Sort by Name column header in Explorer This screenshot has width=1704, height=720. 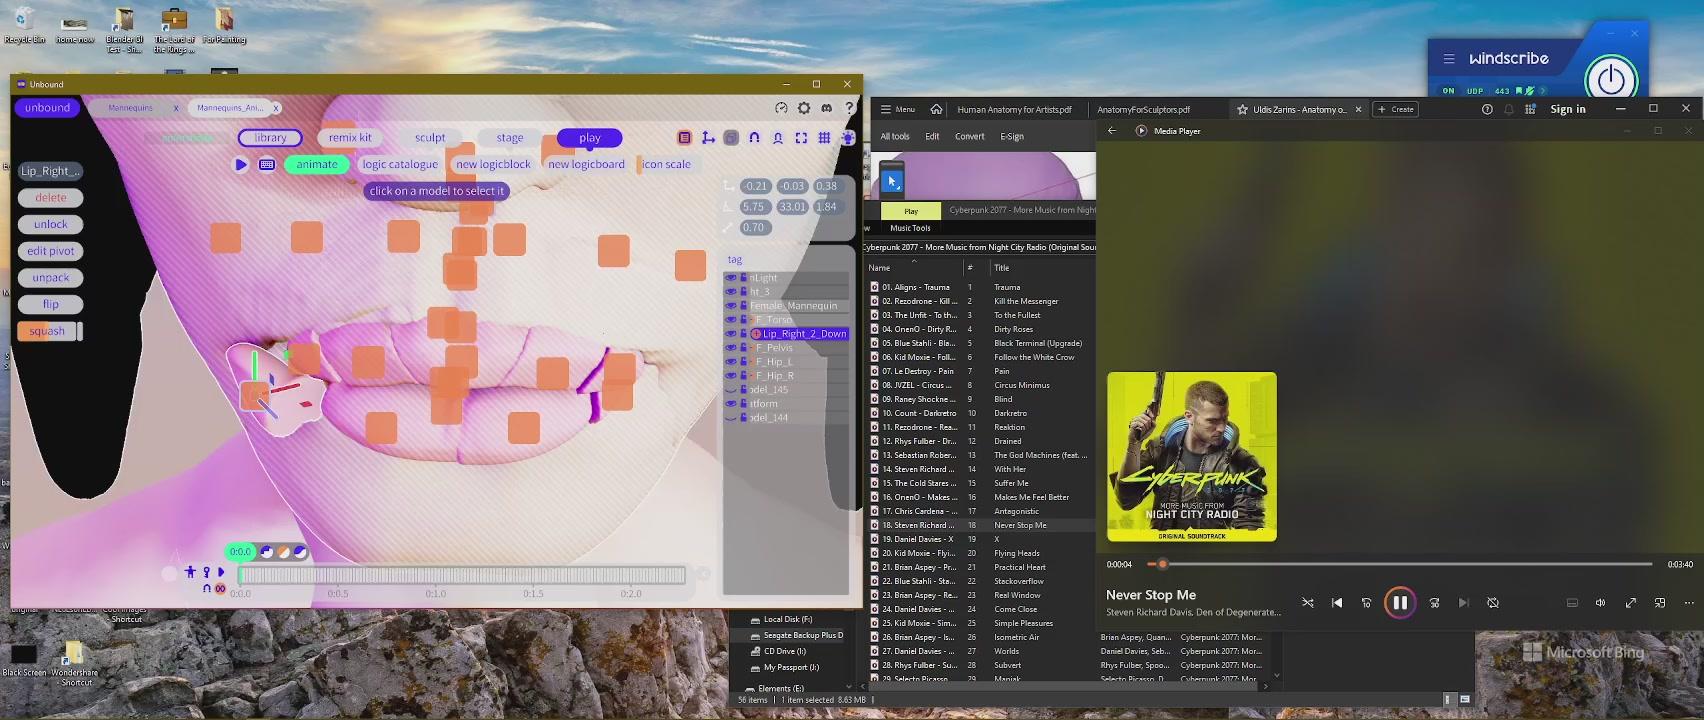pos(879,268)
